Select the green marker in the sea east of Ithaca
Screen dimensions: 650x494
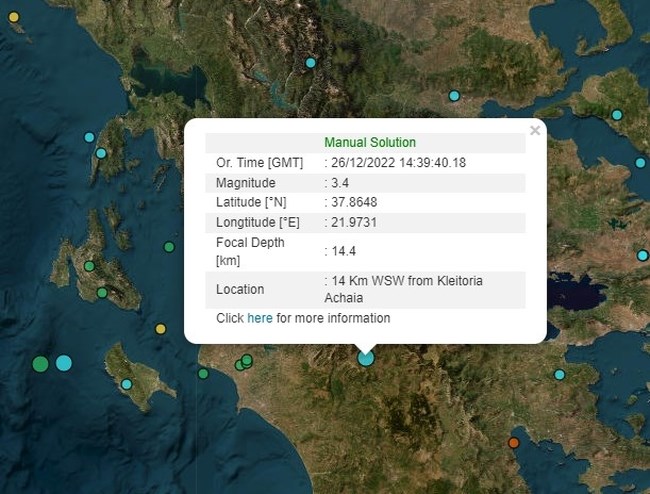coord(169,247)
